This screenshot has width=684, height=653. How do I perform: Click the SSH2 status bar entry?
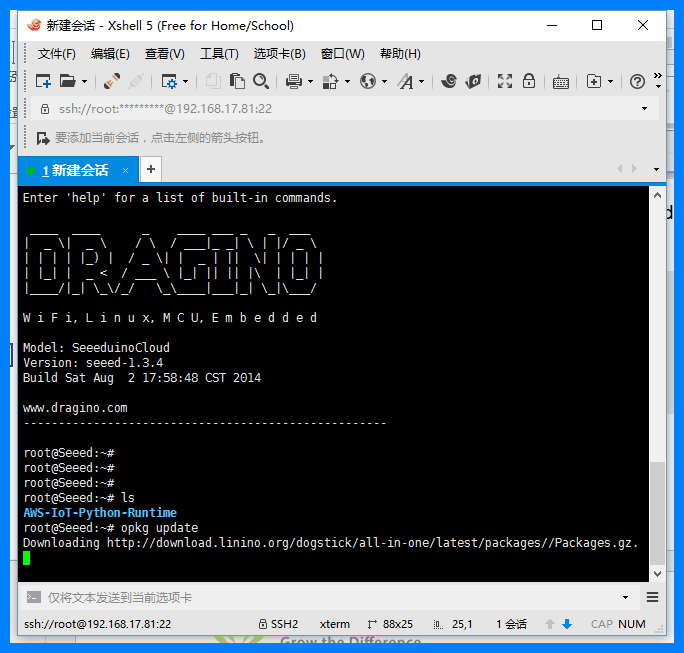(x=278, y=624)
